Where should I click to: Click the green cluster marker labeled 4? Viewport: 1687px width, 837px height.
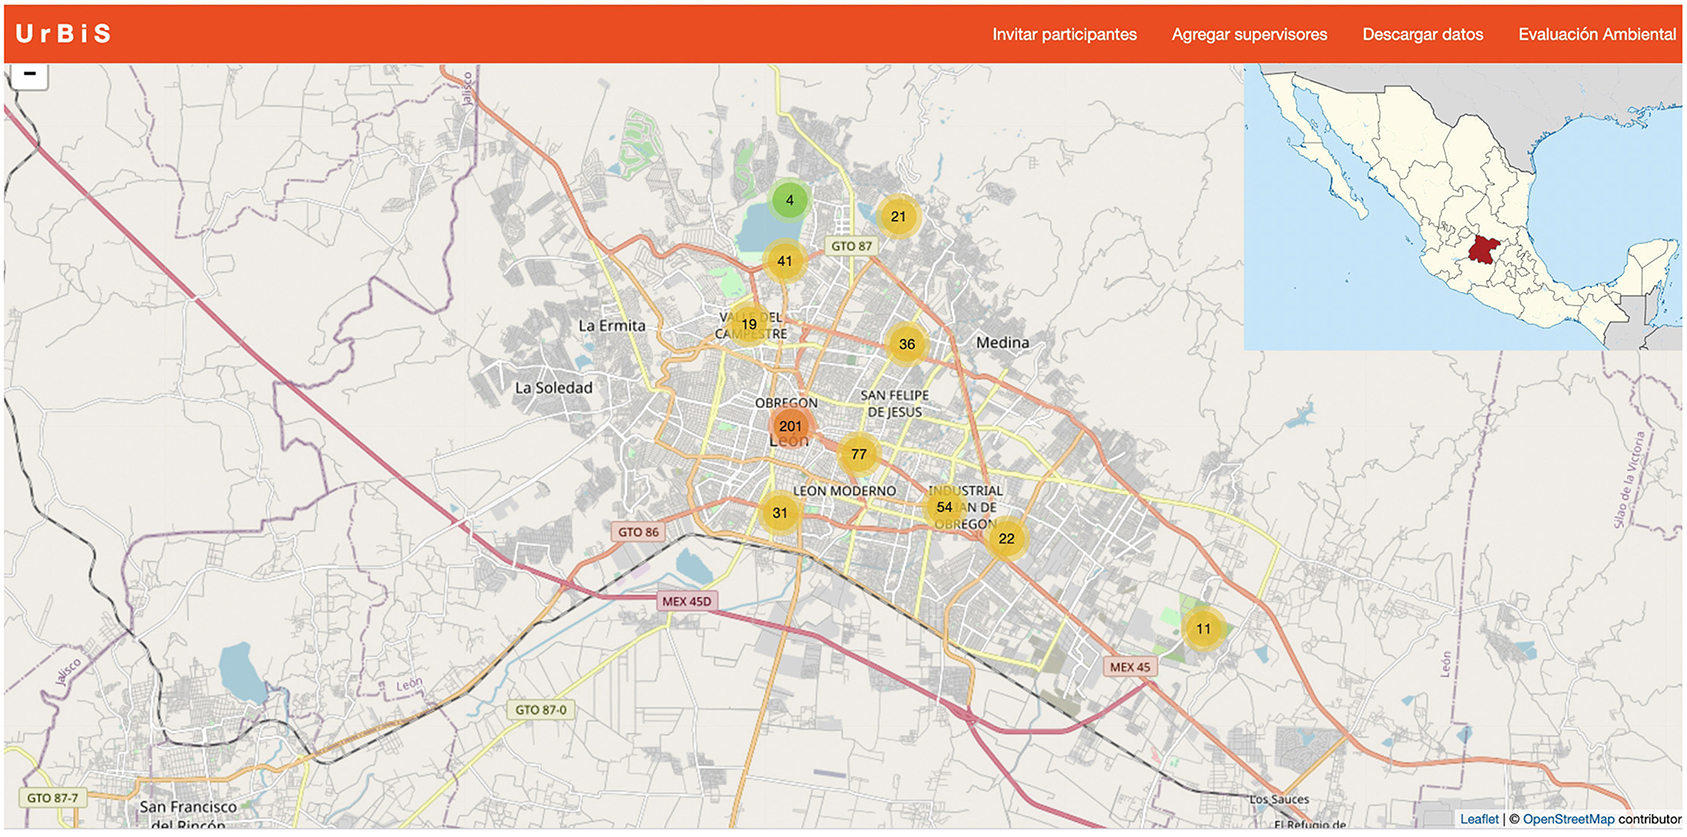pos(790,201)
